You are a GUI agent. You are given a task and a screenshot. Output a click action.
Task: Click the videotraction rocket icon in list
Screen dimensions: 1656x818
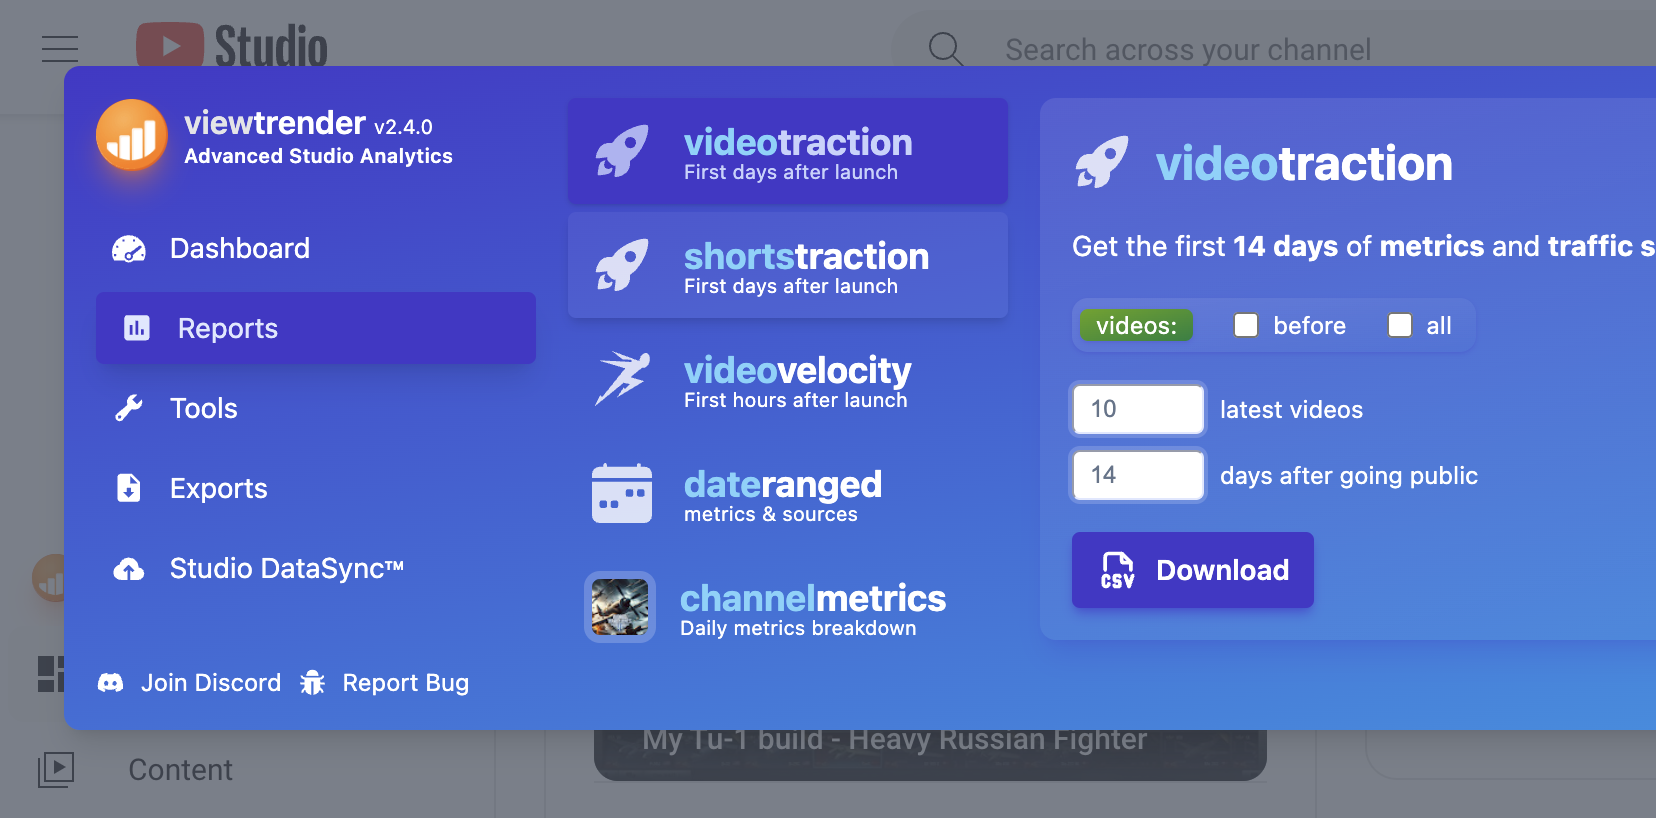(622, 151)
